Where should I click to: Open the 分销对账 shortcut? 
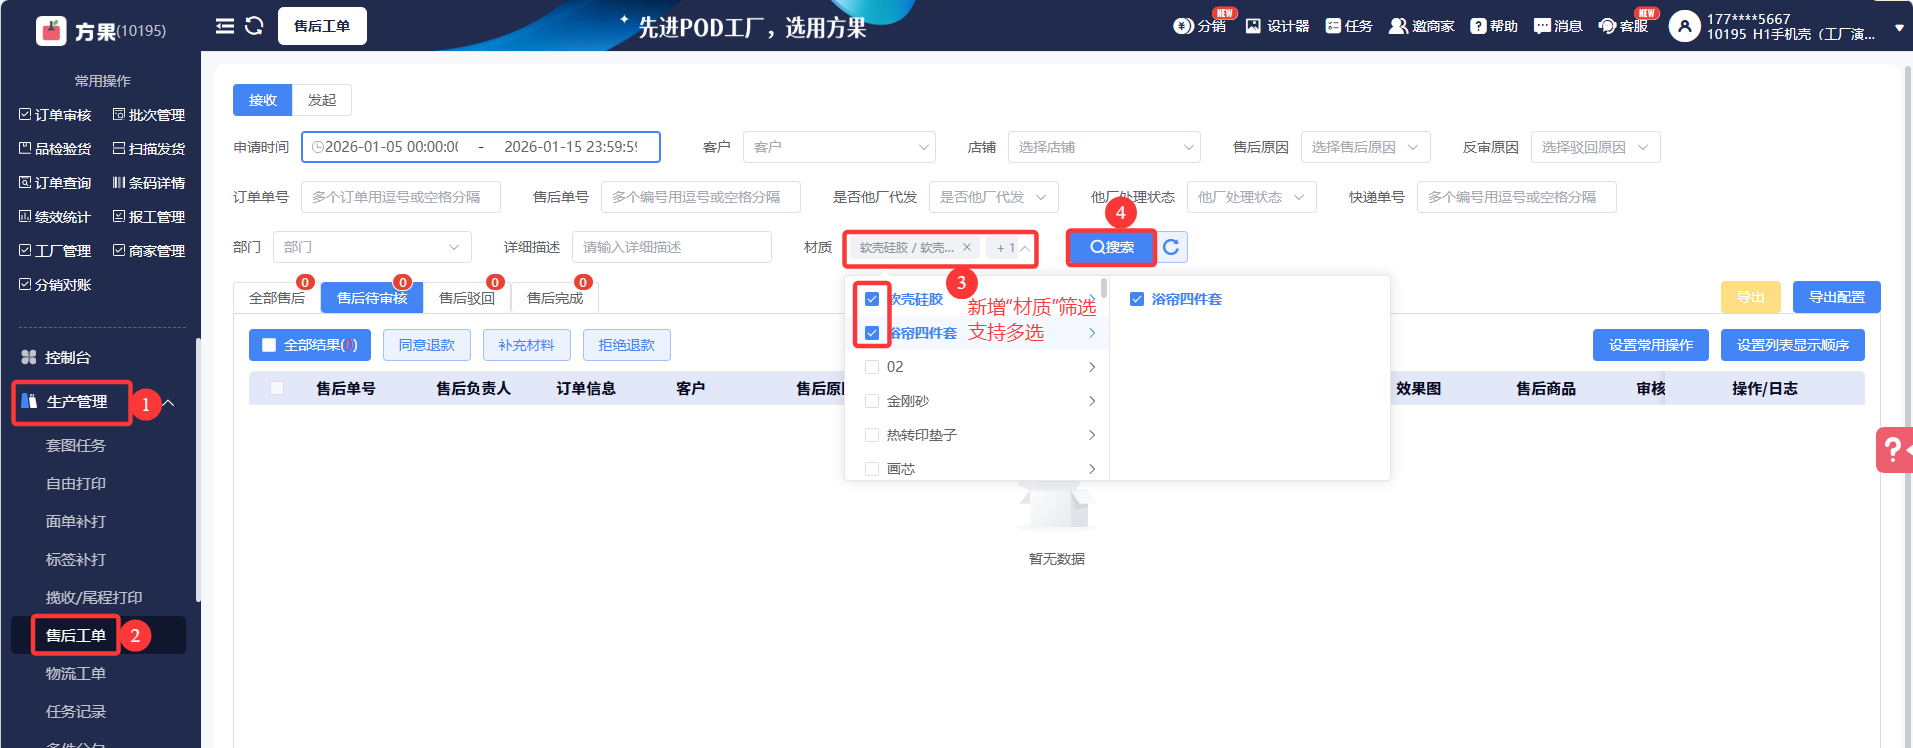pyautogui.click(x=55, y=285)
